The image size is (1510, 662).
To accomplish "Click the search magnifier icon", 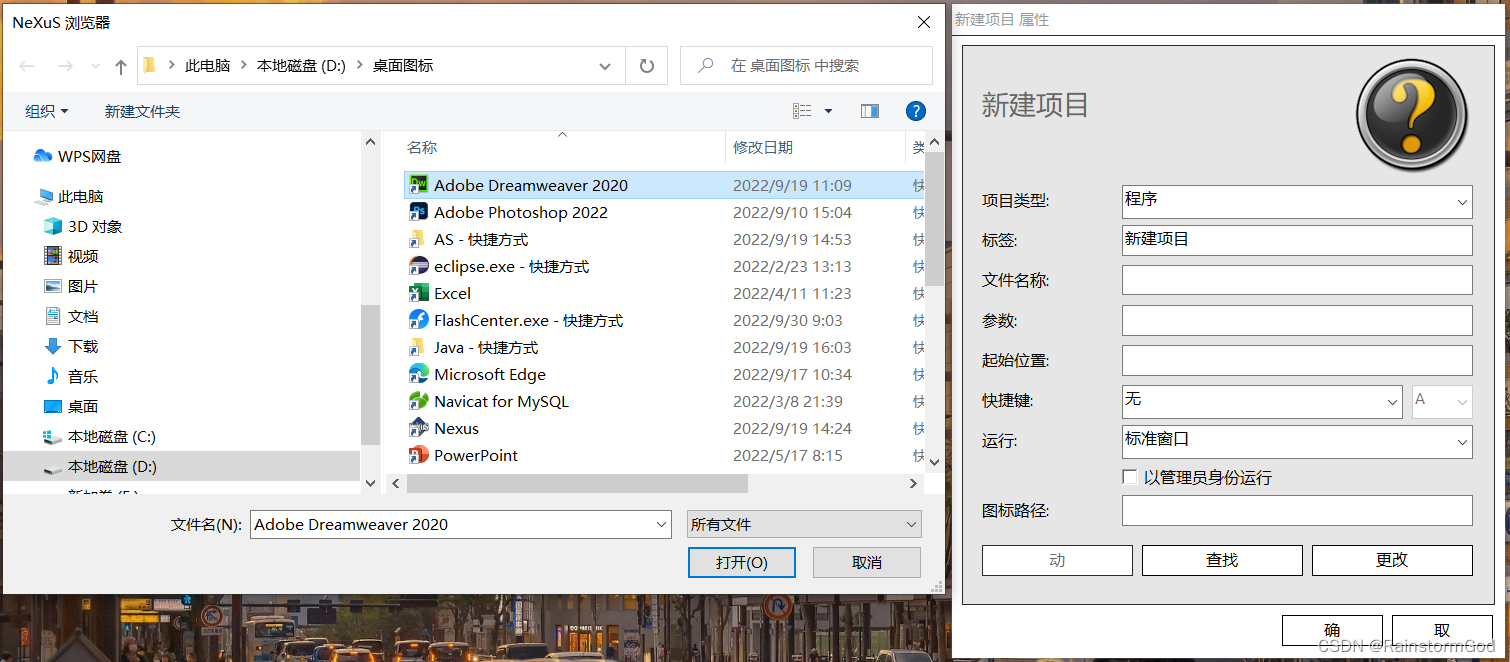I will point(706,66).
